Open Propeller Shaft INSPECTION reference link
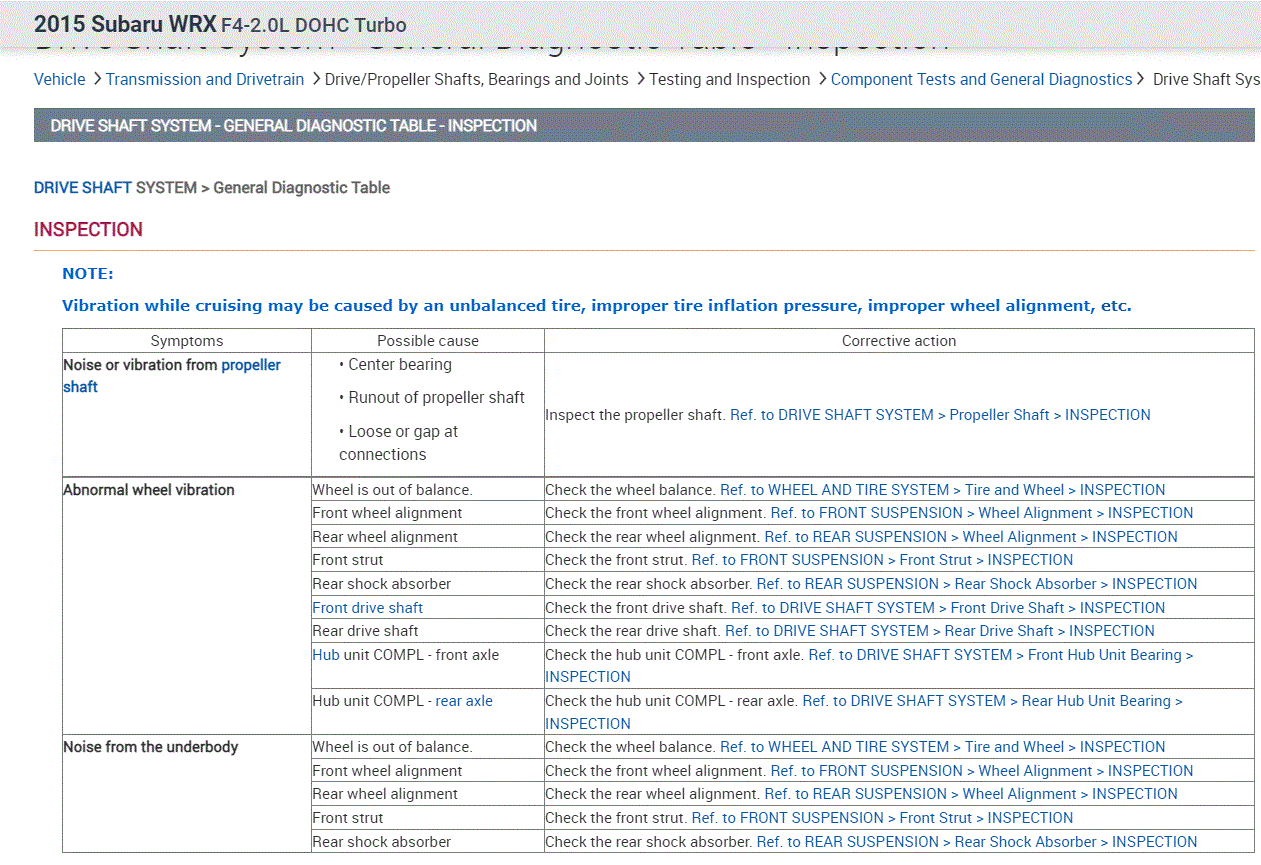 tap(940, 414)
